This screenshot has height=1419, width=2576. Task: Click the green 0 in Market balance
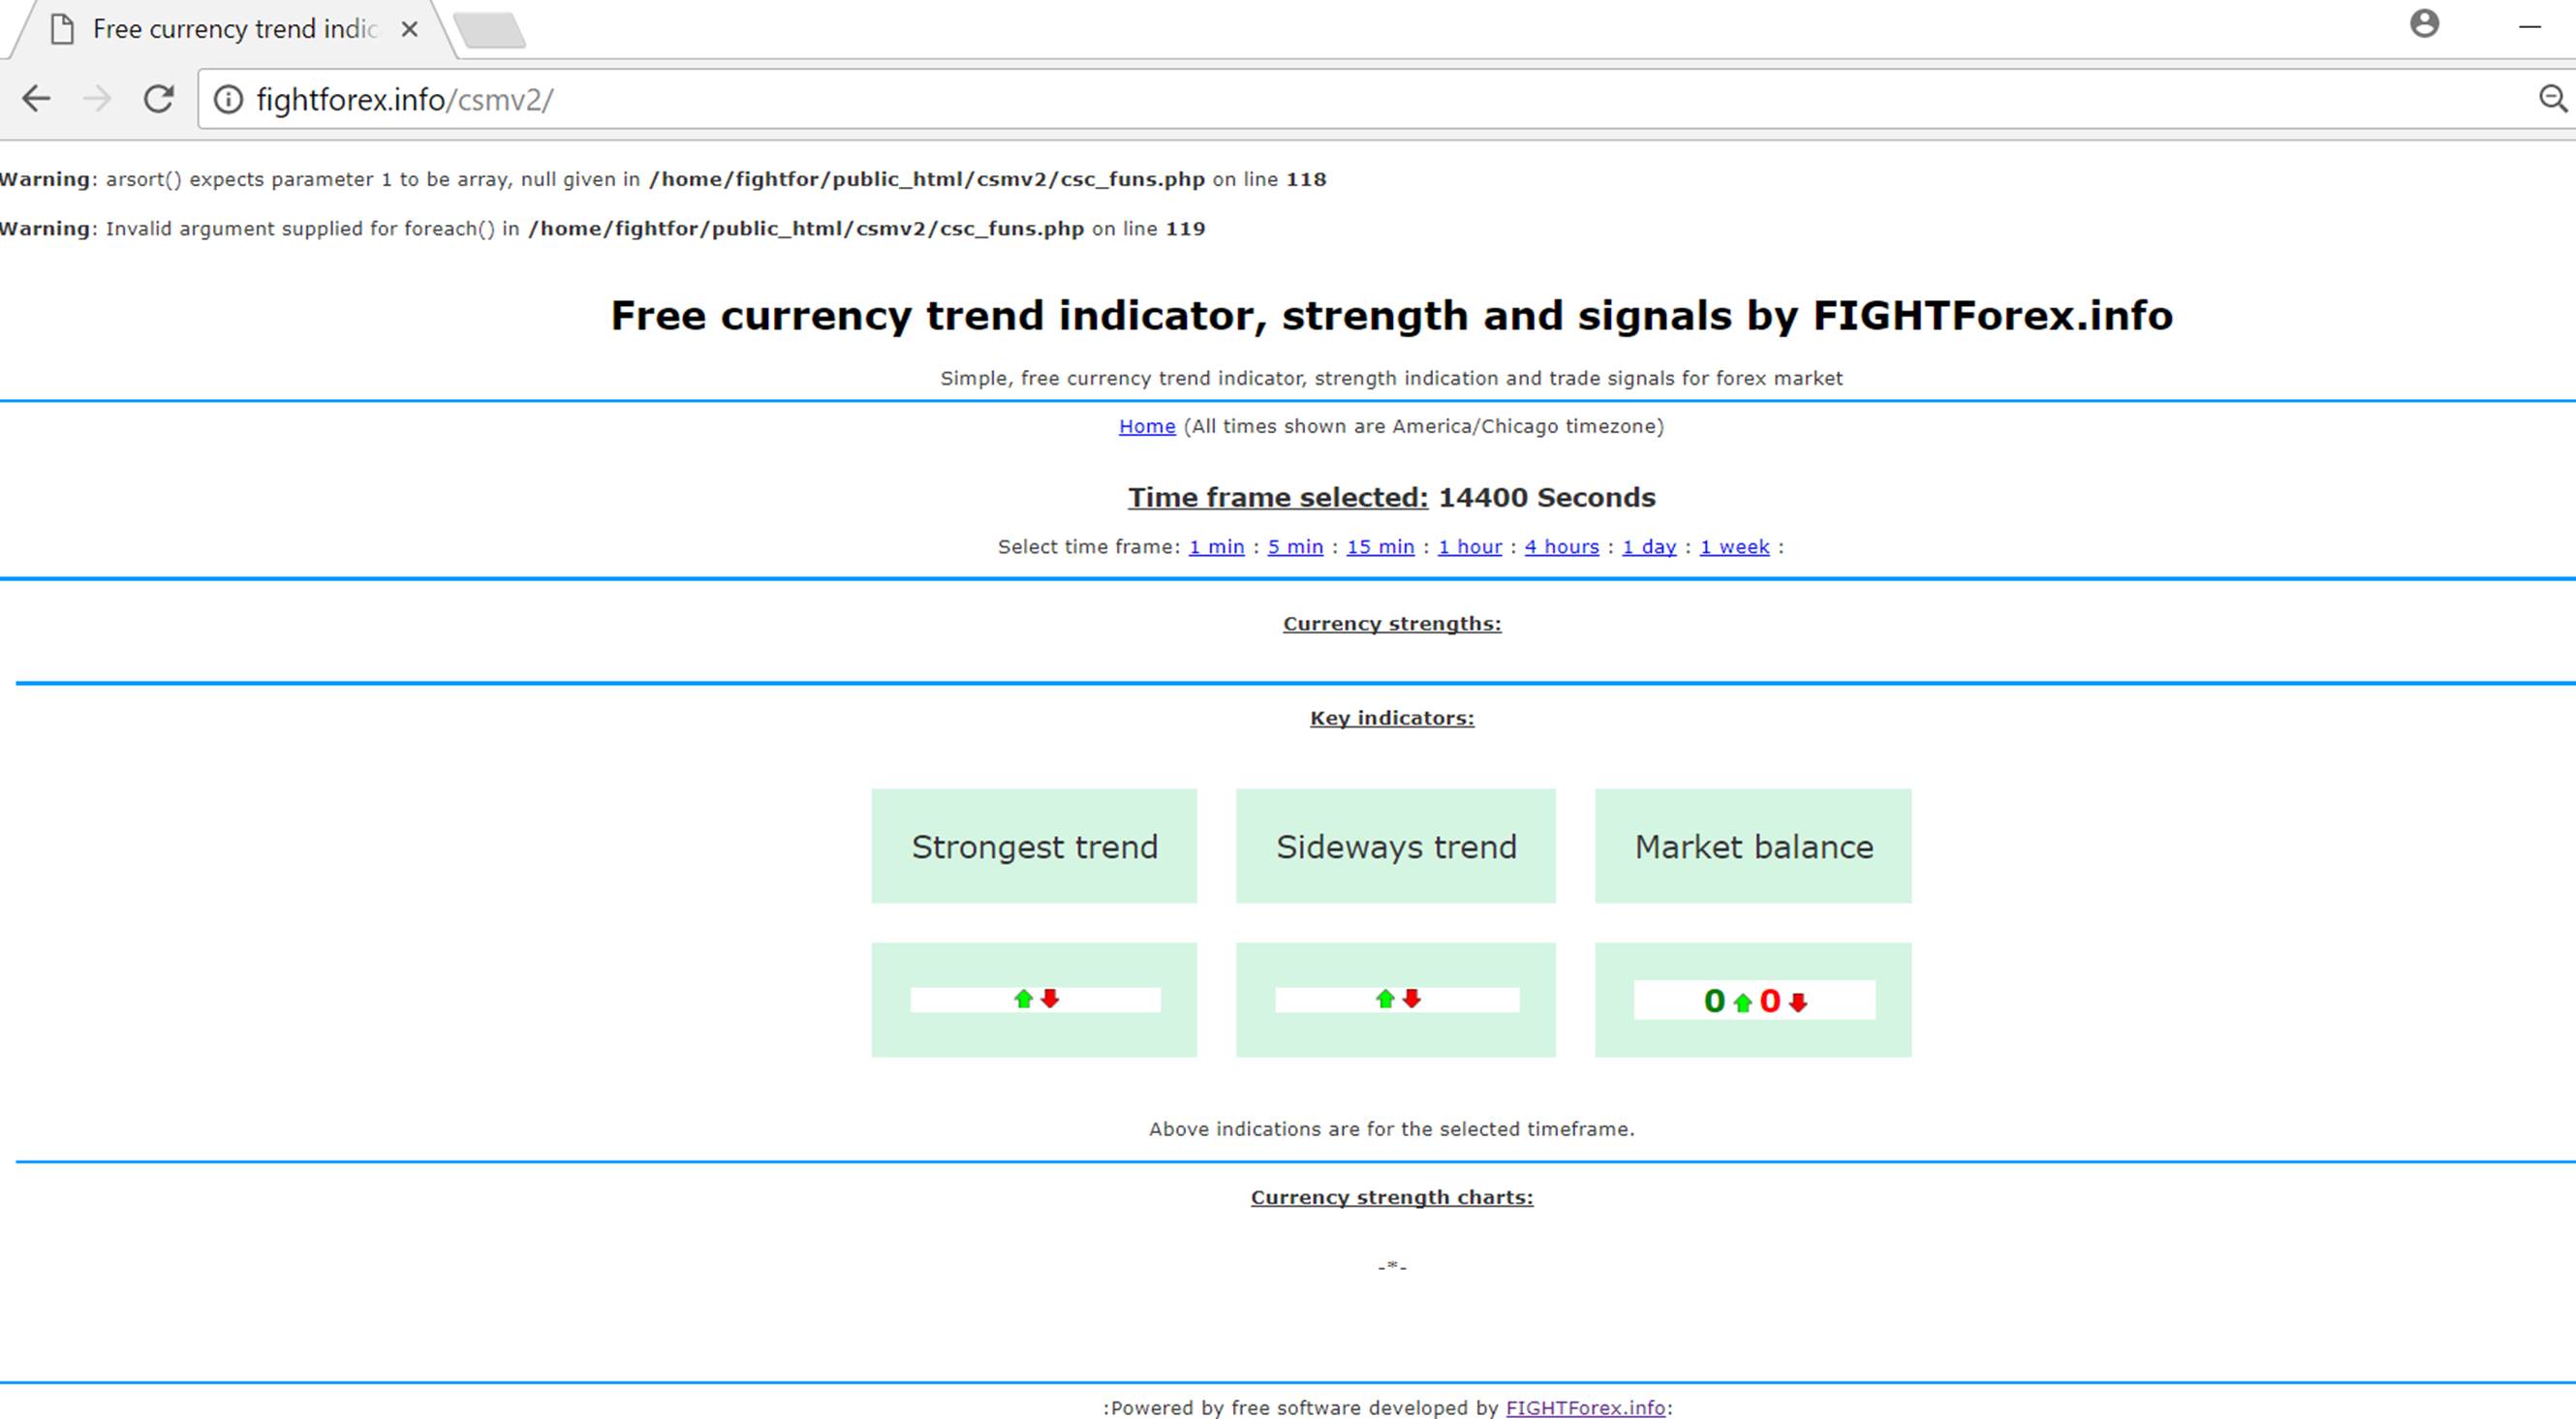click(x=1715, y=1001)
